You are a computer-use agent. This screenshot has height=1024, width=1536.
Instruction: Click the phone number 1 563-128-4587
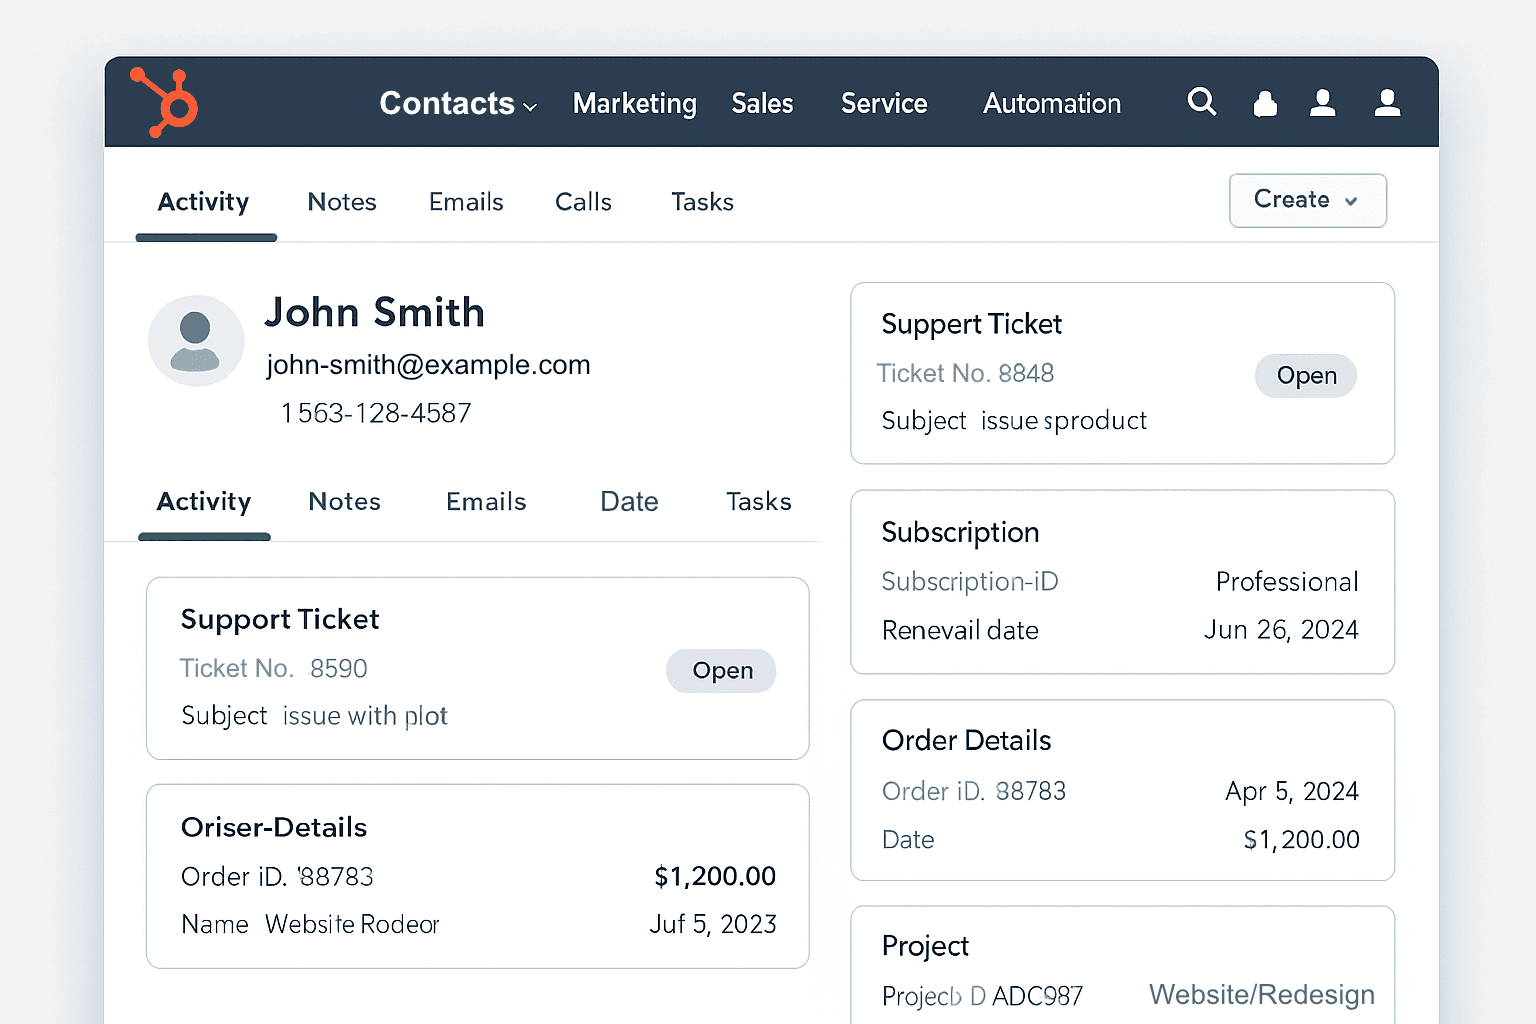coord(376,413)
